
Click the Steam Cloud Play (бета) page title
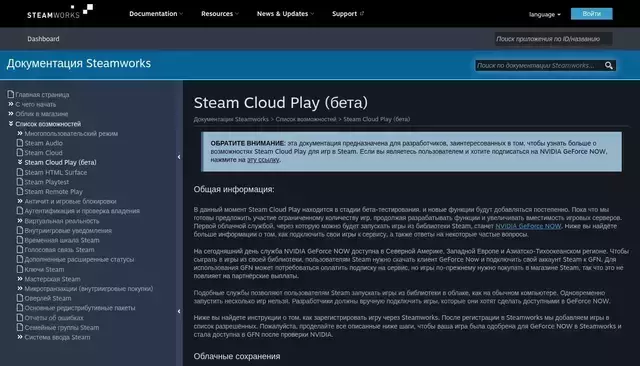(x=281, y=103)
